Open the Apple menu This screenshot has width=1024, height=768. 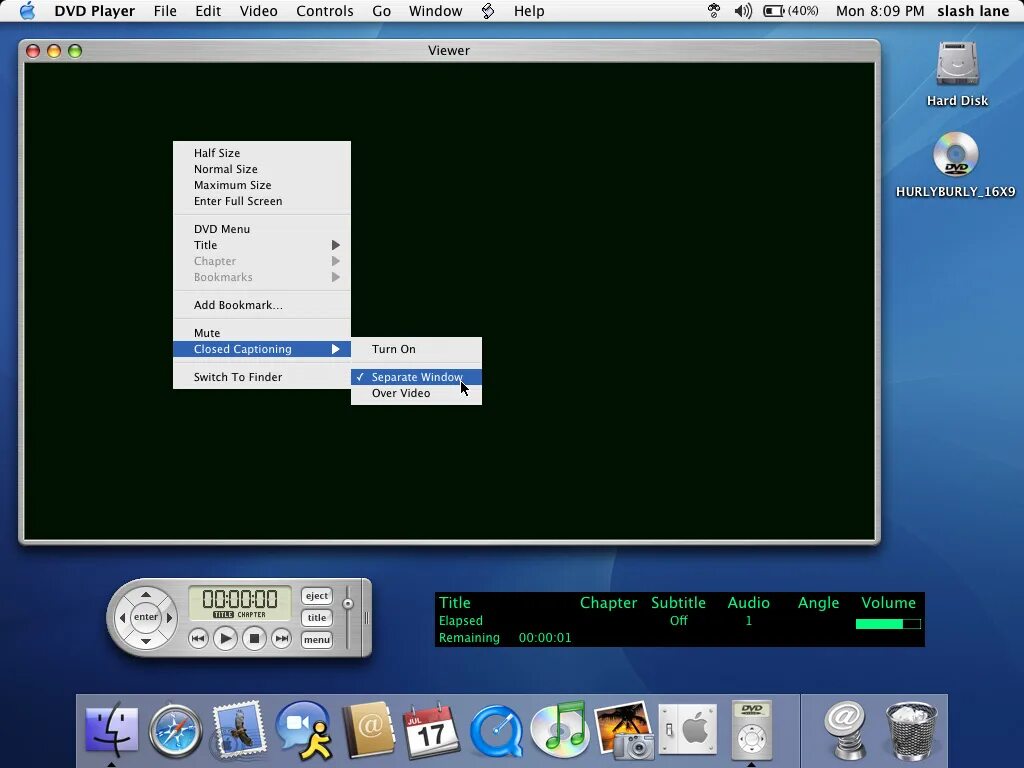coord(27,11)
